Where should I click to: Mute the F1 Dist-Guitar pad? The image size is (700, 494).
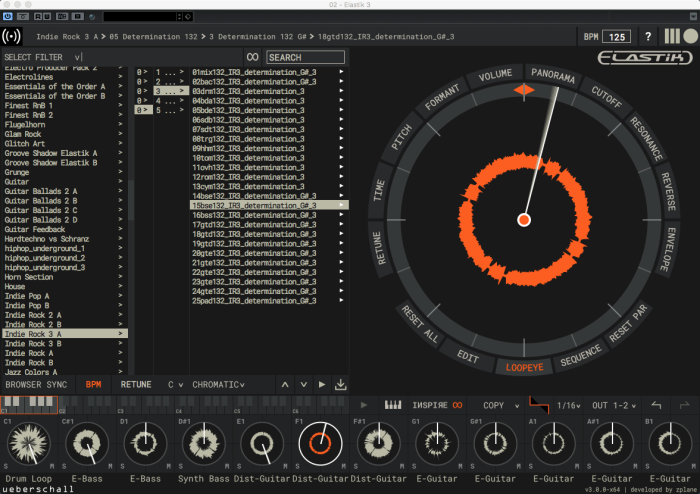(343, 466)
